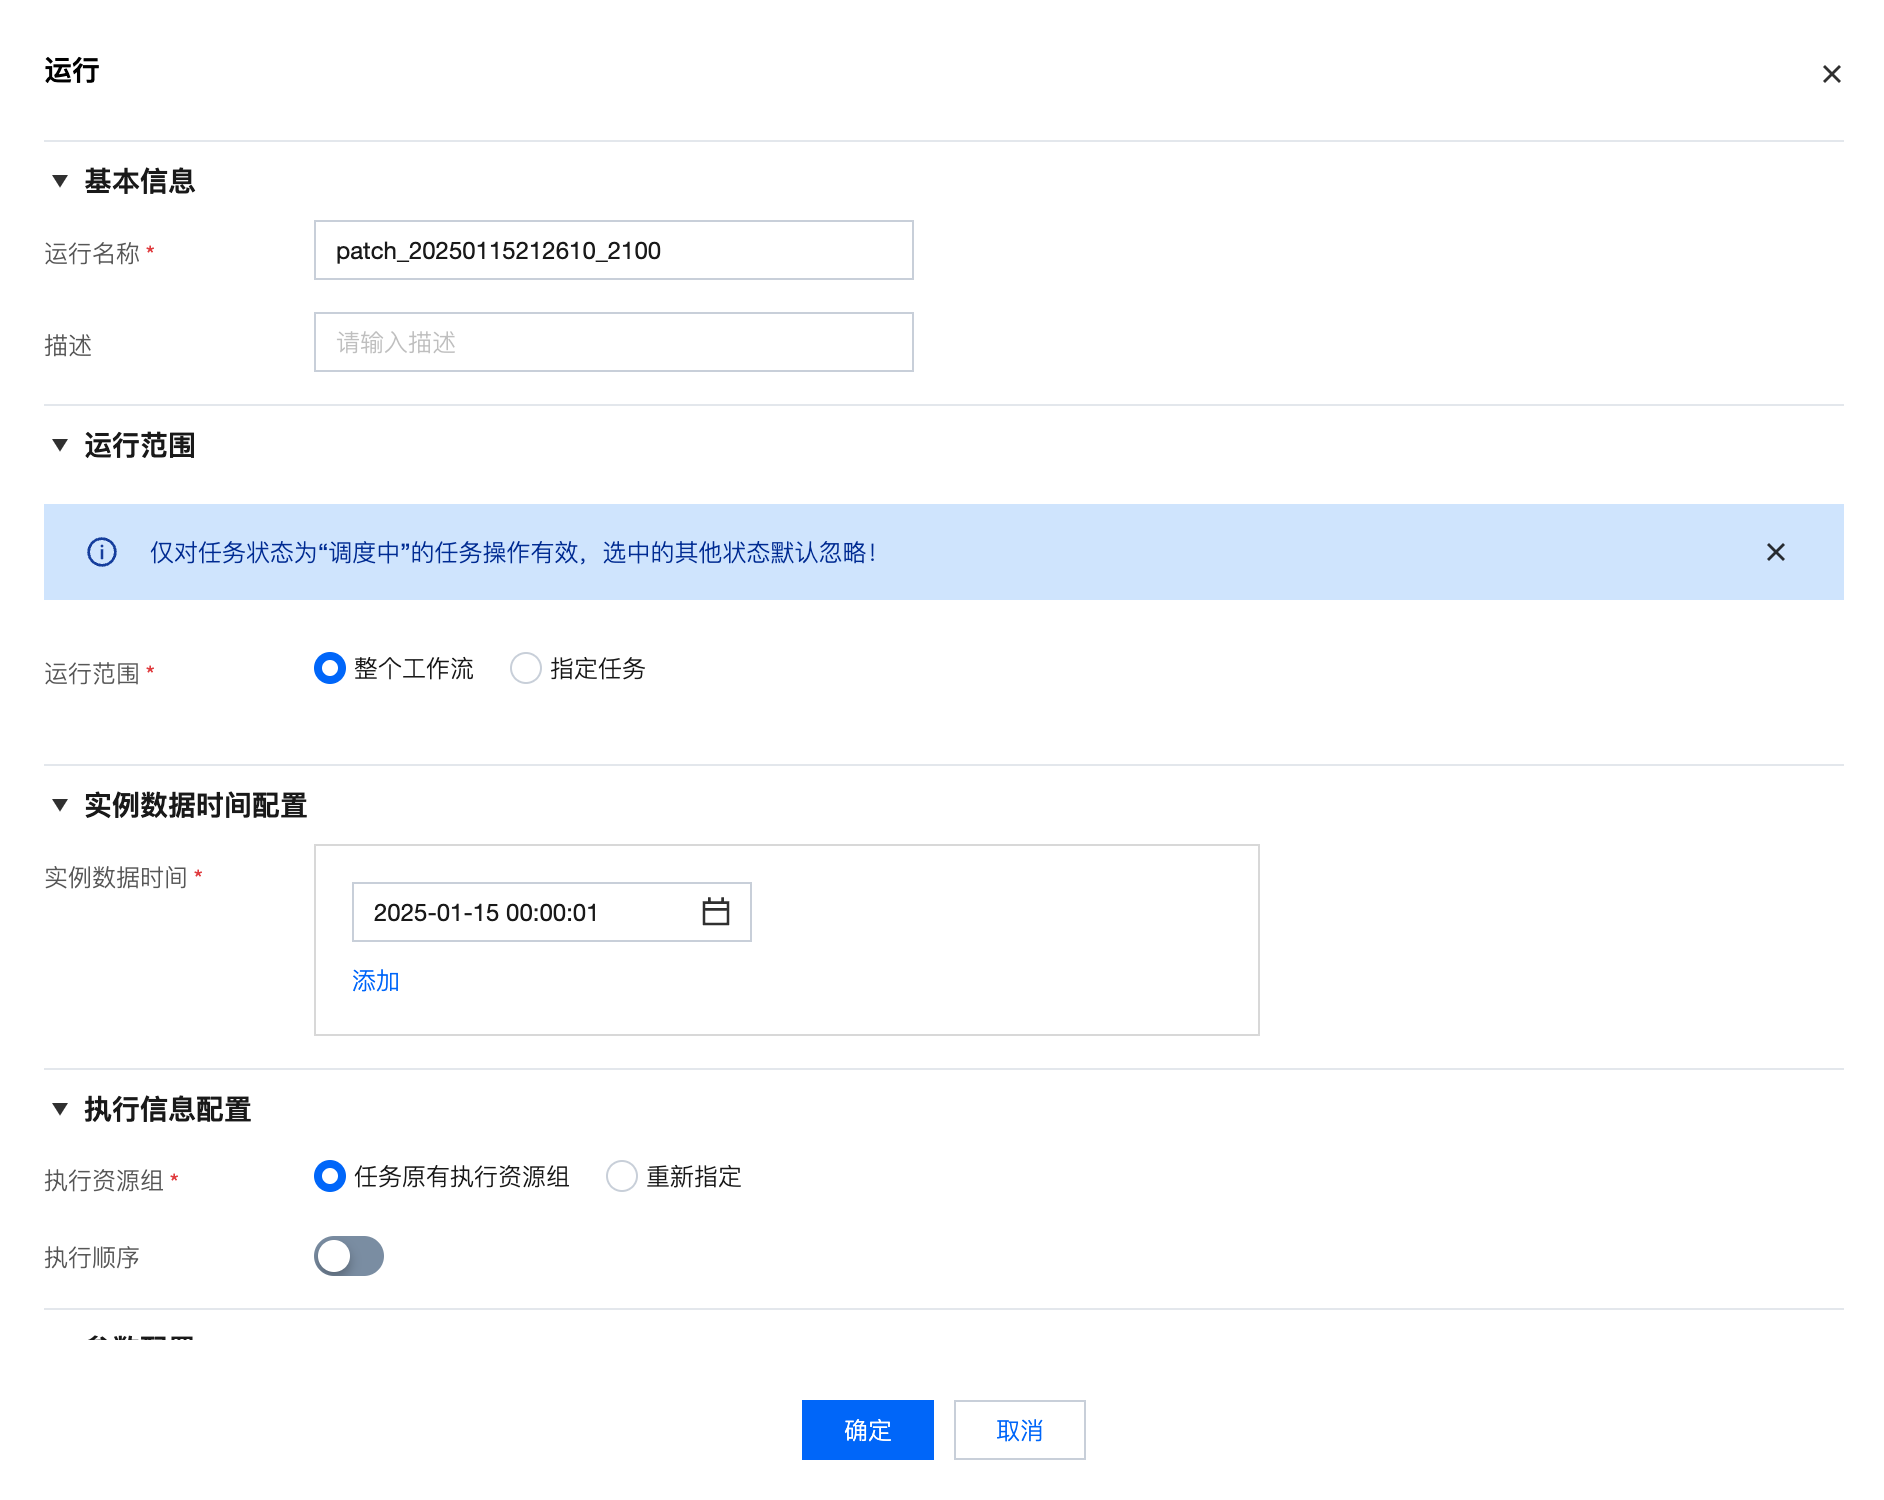Click the 确定 confirm button
Viewport: 1884px width, 1500px height.
click(868, 1430)
